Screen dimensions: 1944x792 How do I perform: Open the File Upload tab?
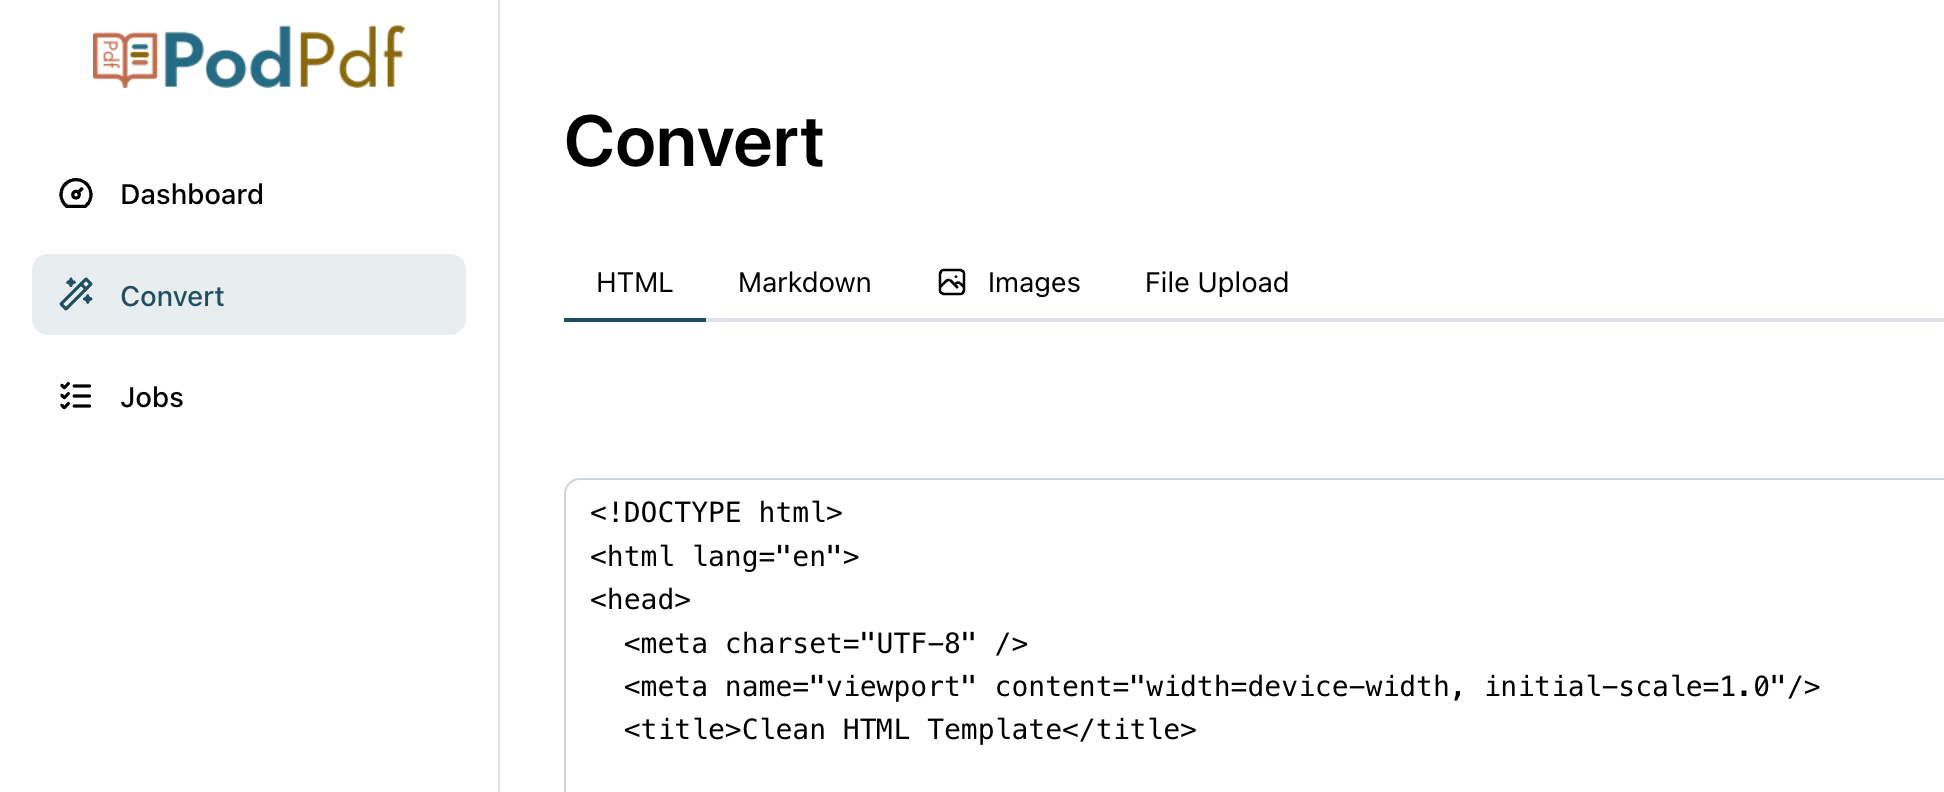pyautogui.click(x=1216, y=282)
